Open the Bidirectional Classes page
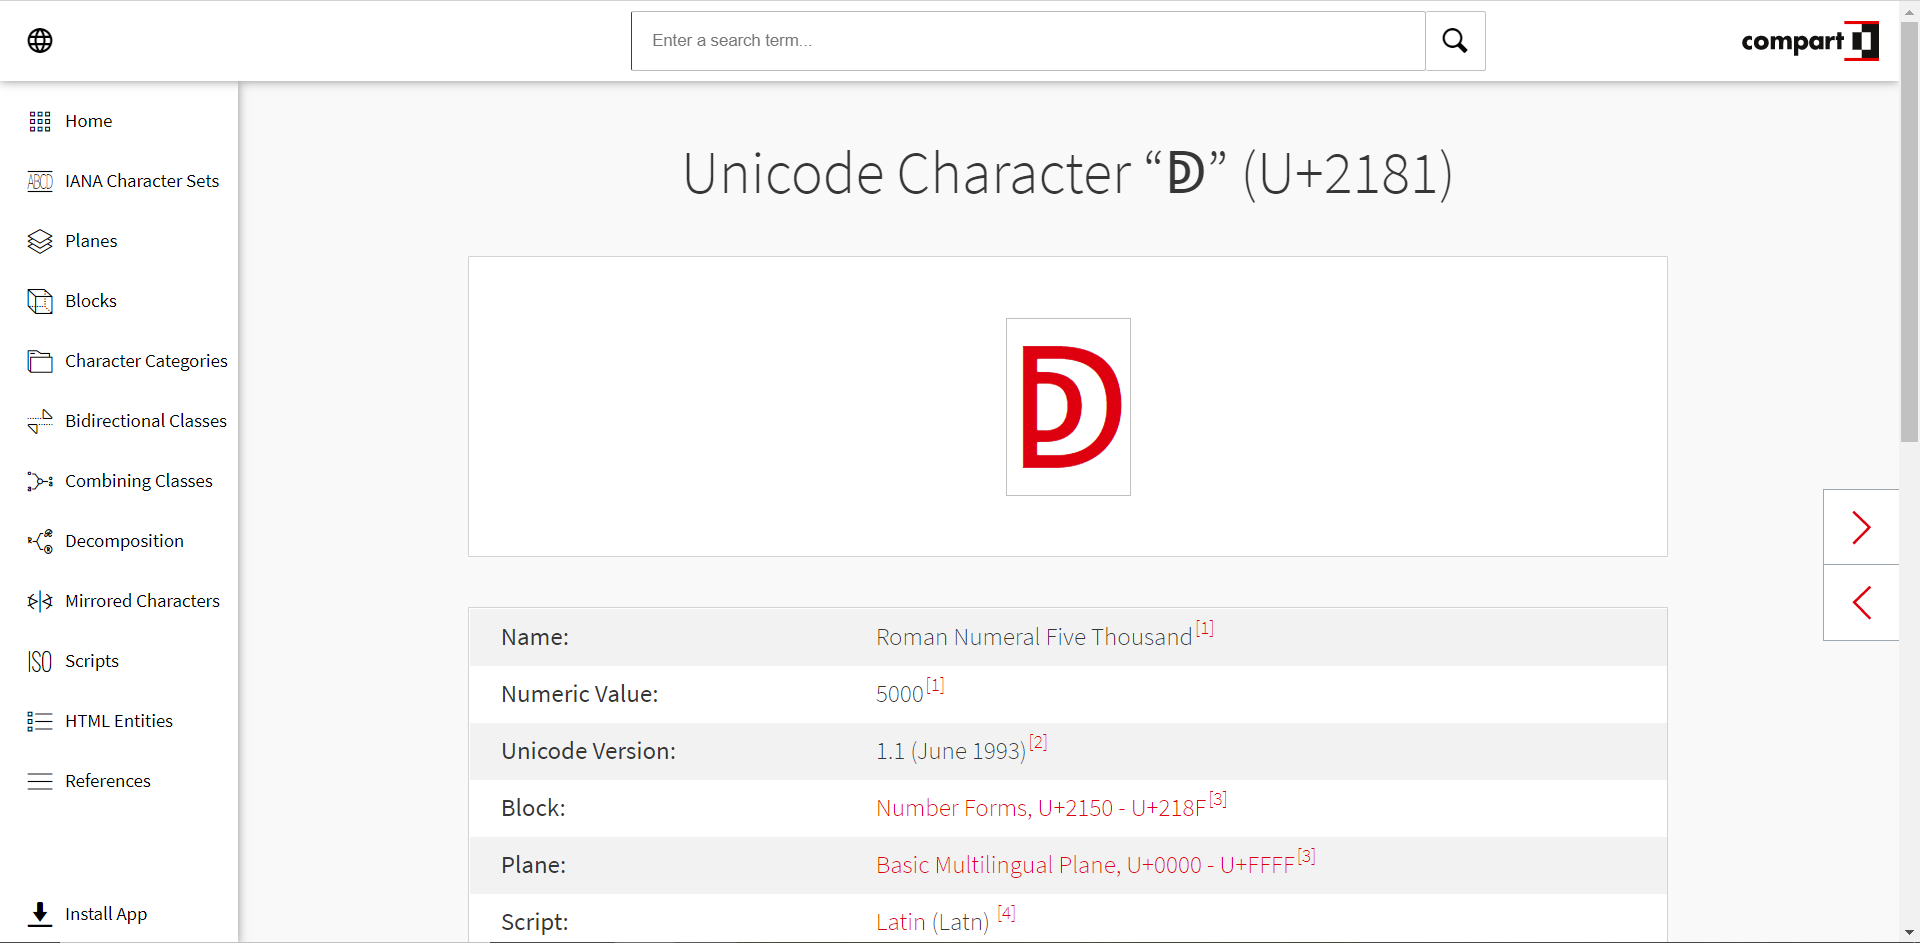This screenshot has width=1920, height=943. (x=146, y=421)
